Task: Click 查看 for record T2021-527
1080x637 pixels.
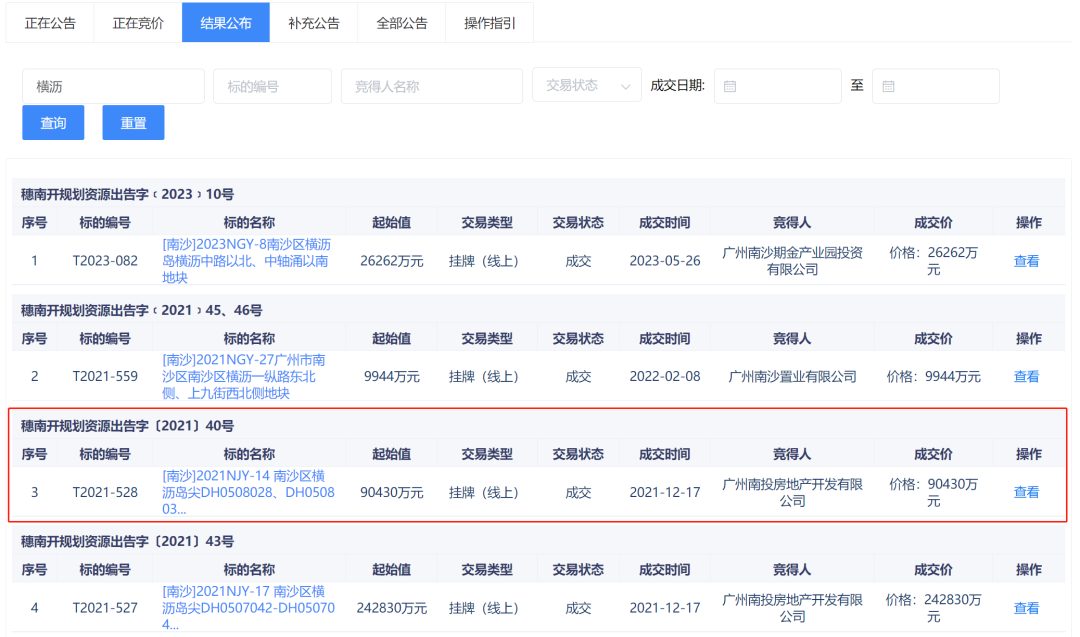Action: pyautogui.click(x=1027, y=607)
